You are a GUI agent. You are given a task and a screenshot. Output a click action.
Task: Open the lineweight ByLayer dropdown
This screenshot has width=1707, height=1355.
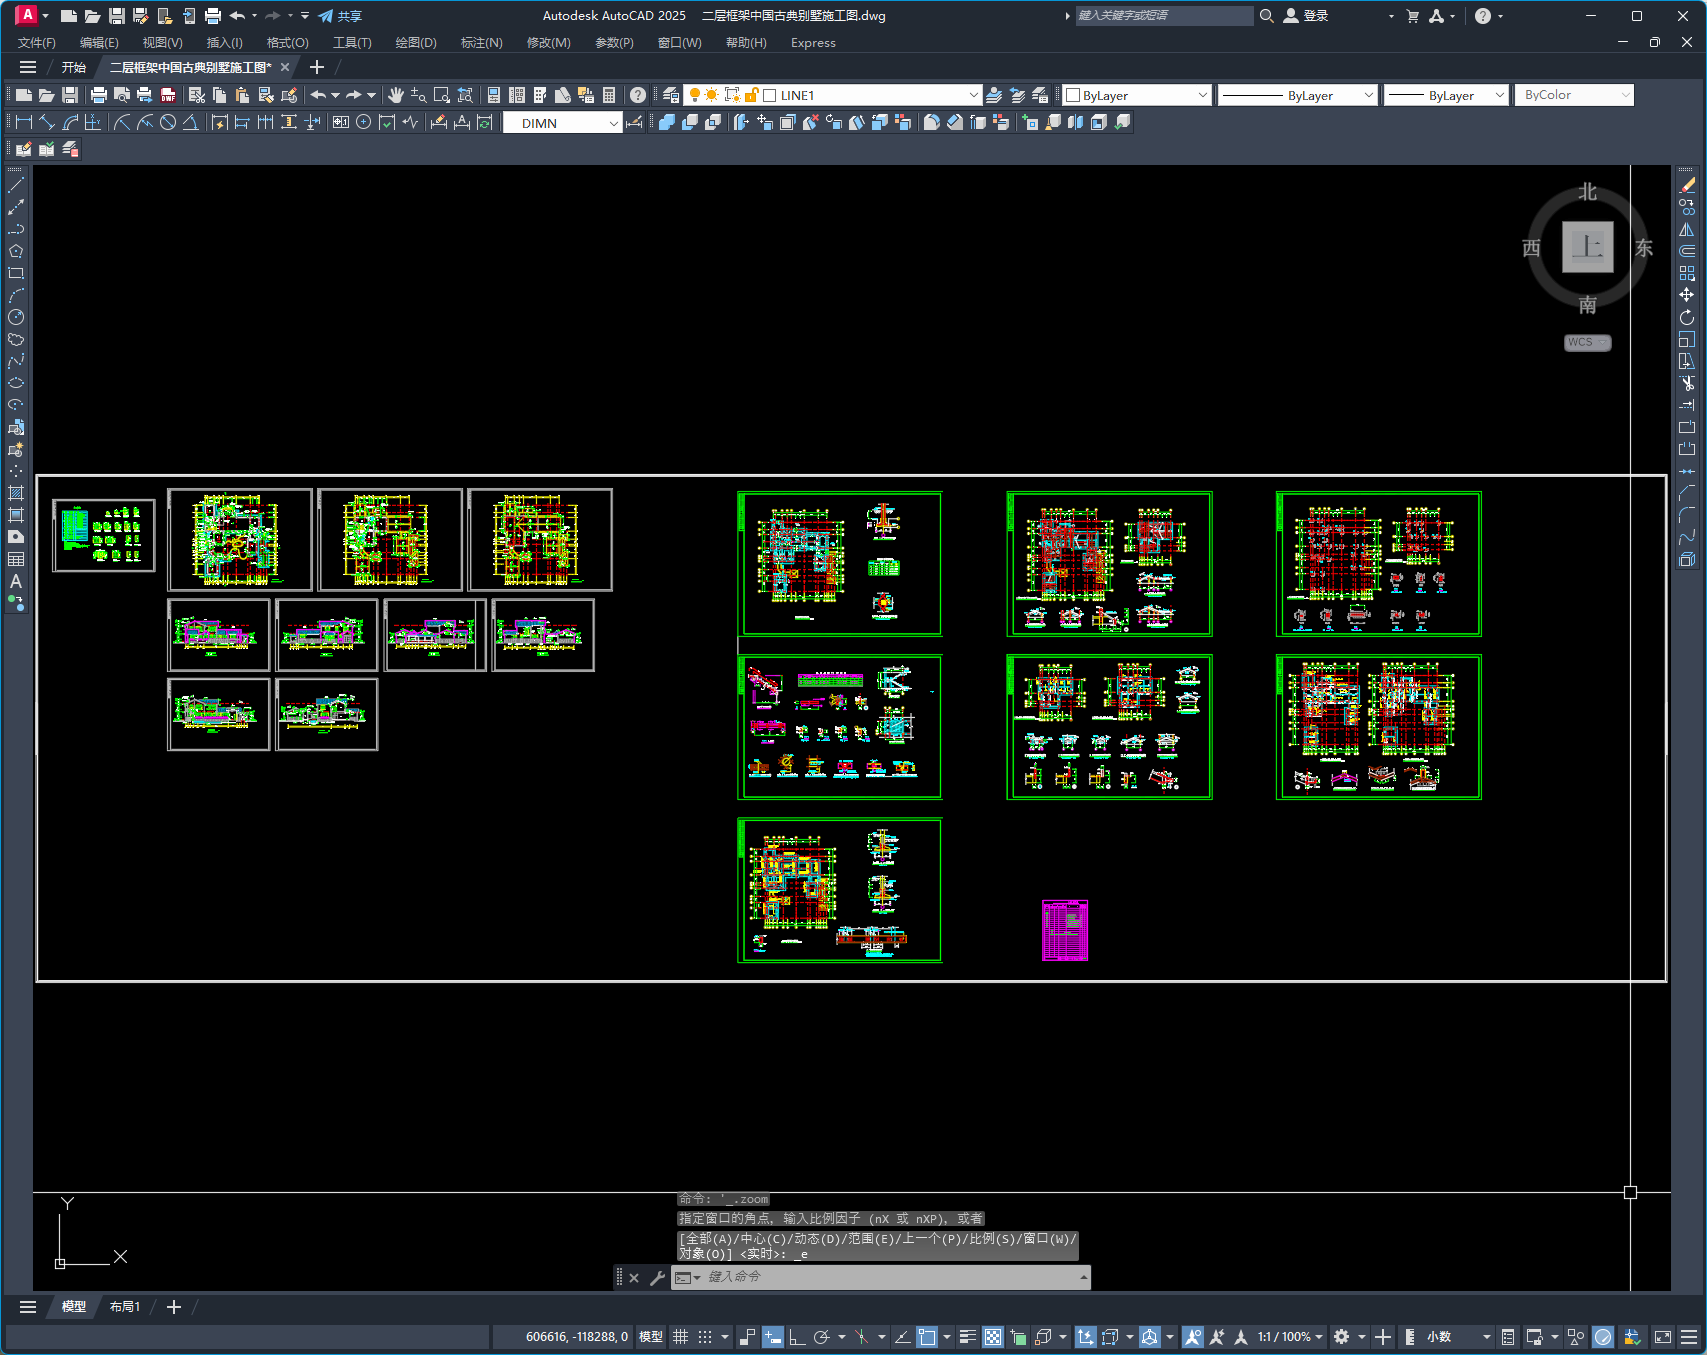[1445, 95]
